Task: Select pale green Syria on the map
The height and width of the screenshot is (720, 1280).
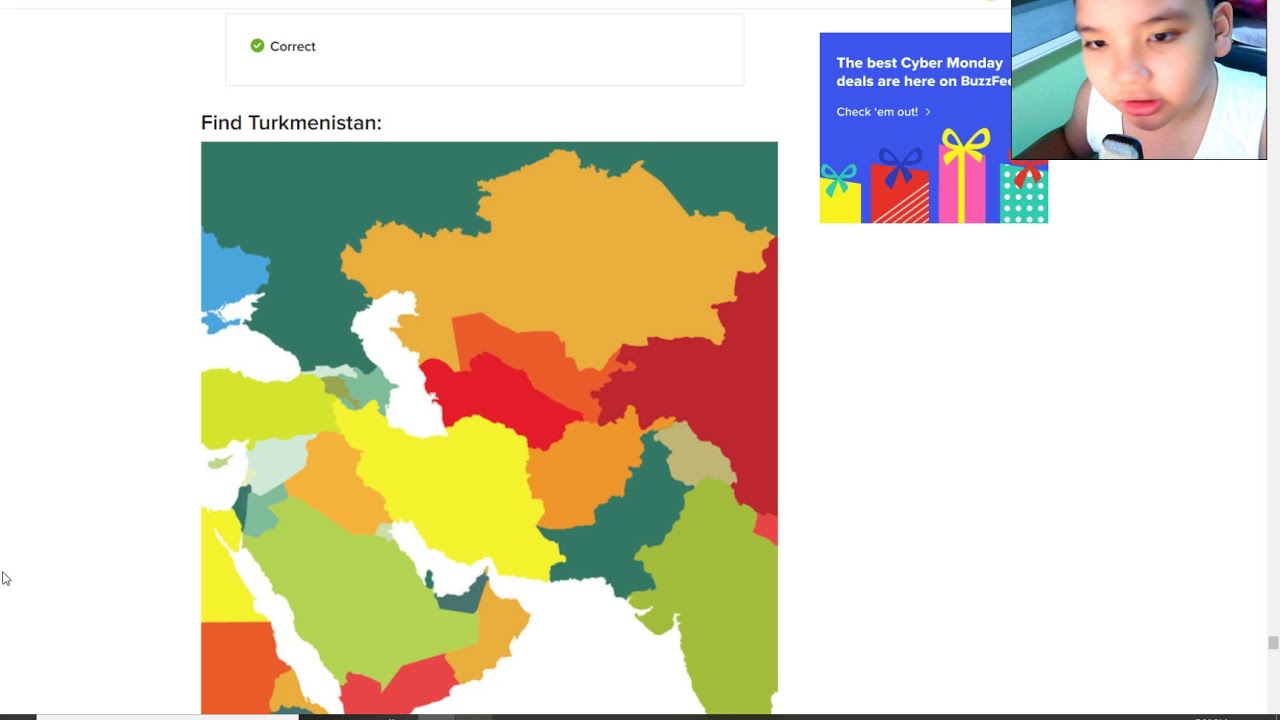Action: [x=275, y=462]
